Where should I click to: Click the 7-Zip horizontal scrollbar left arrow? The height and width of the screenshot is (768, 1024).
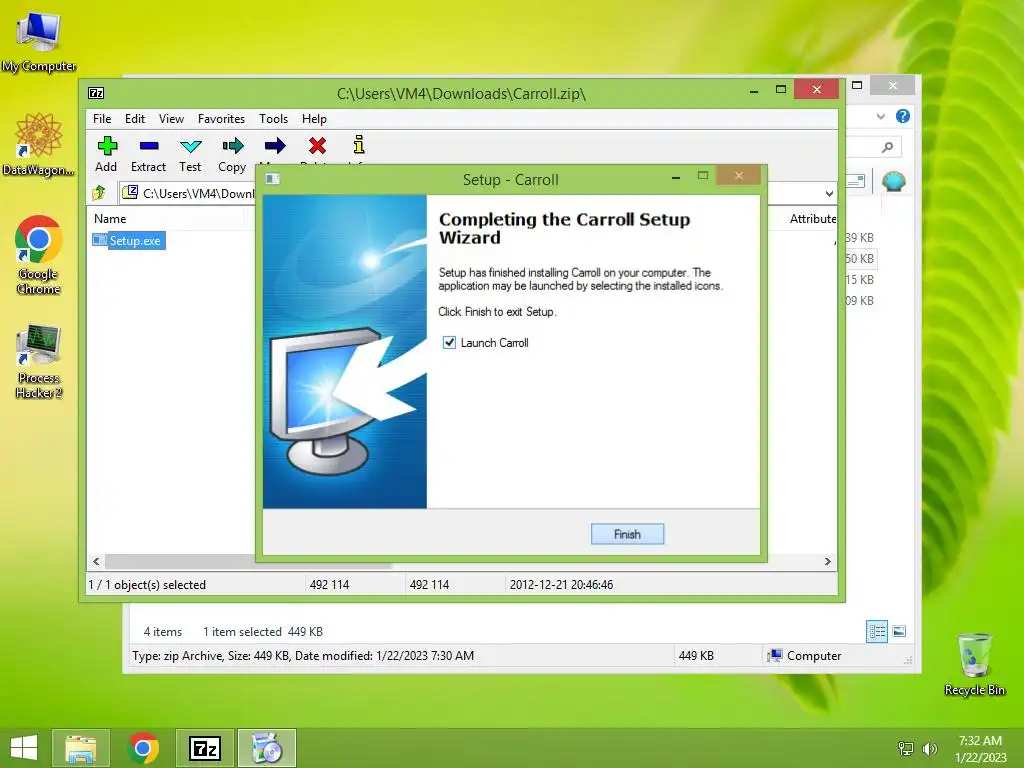click(x=97, y=562)
